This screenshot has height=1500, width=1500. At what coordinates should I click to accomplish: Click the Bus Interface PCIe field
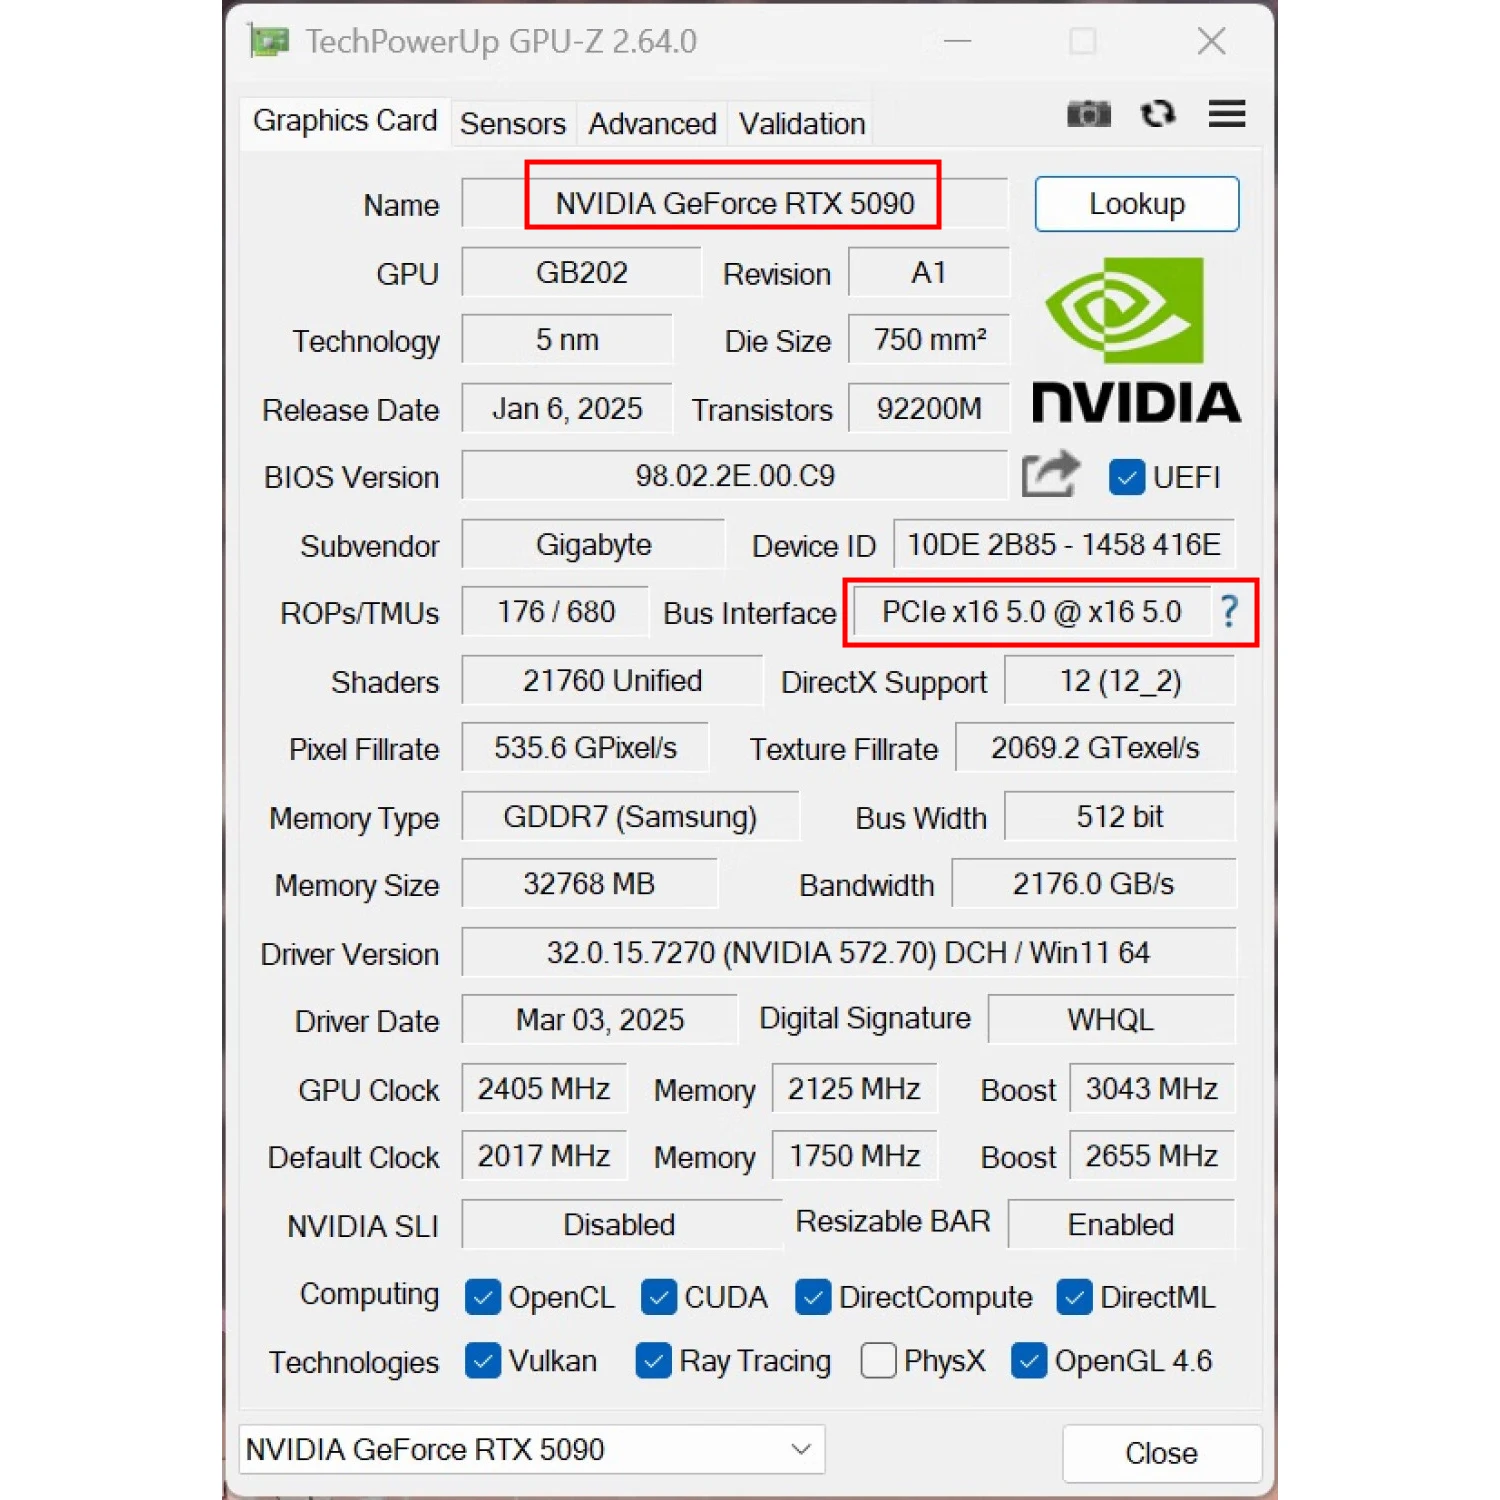1031,612
